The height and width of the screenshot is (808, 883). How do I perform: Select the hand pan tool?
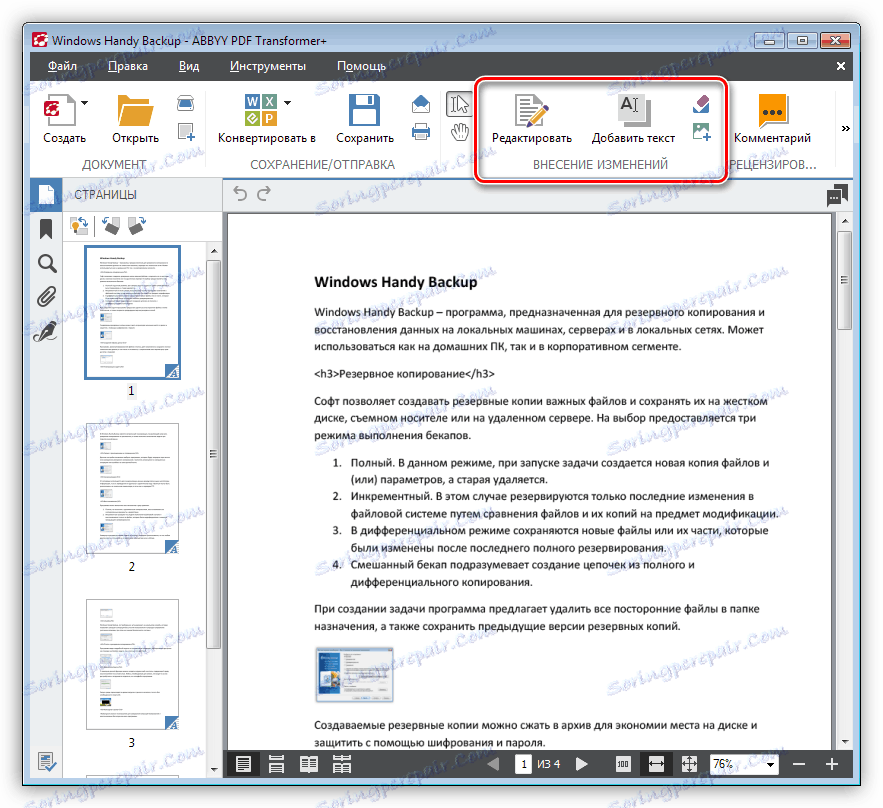point(460,133)
